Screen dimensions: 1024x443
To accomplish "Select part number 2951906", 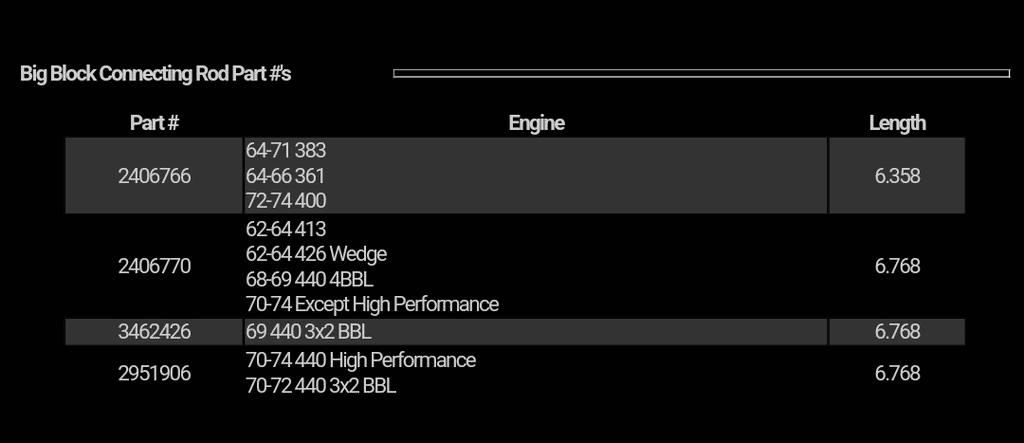I will pos(154,373).
